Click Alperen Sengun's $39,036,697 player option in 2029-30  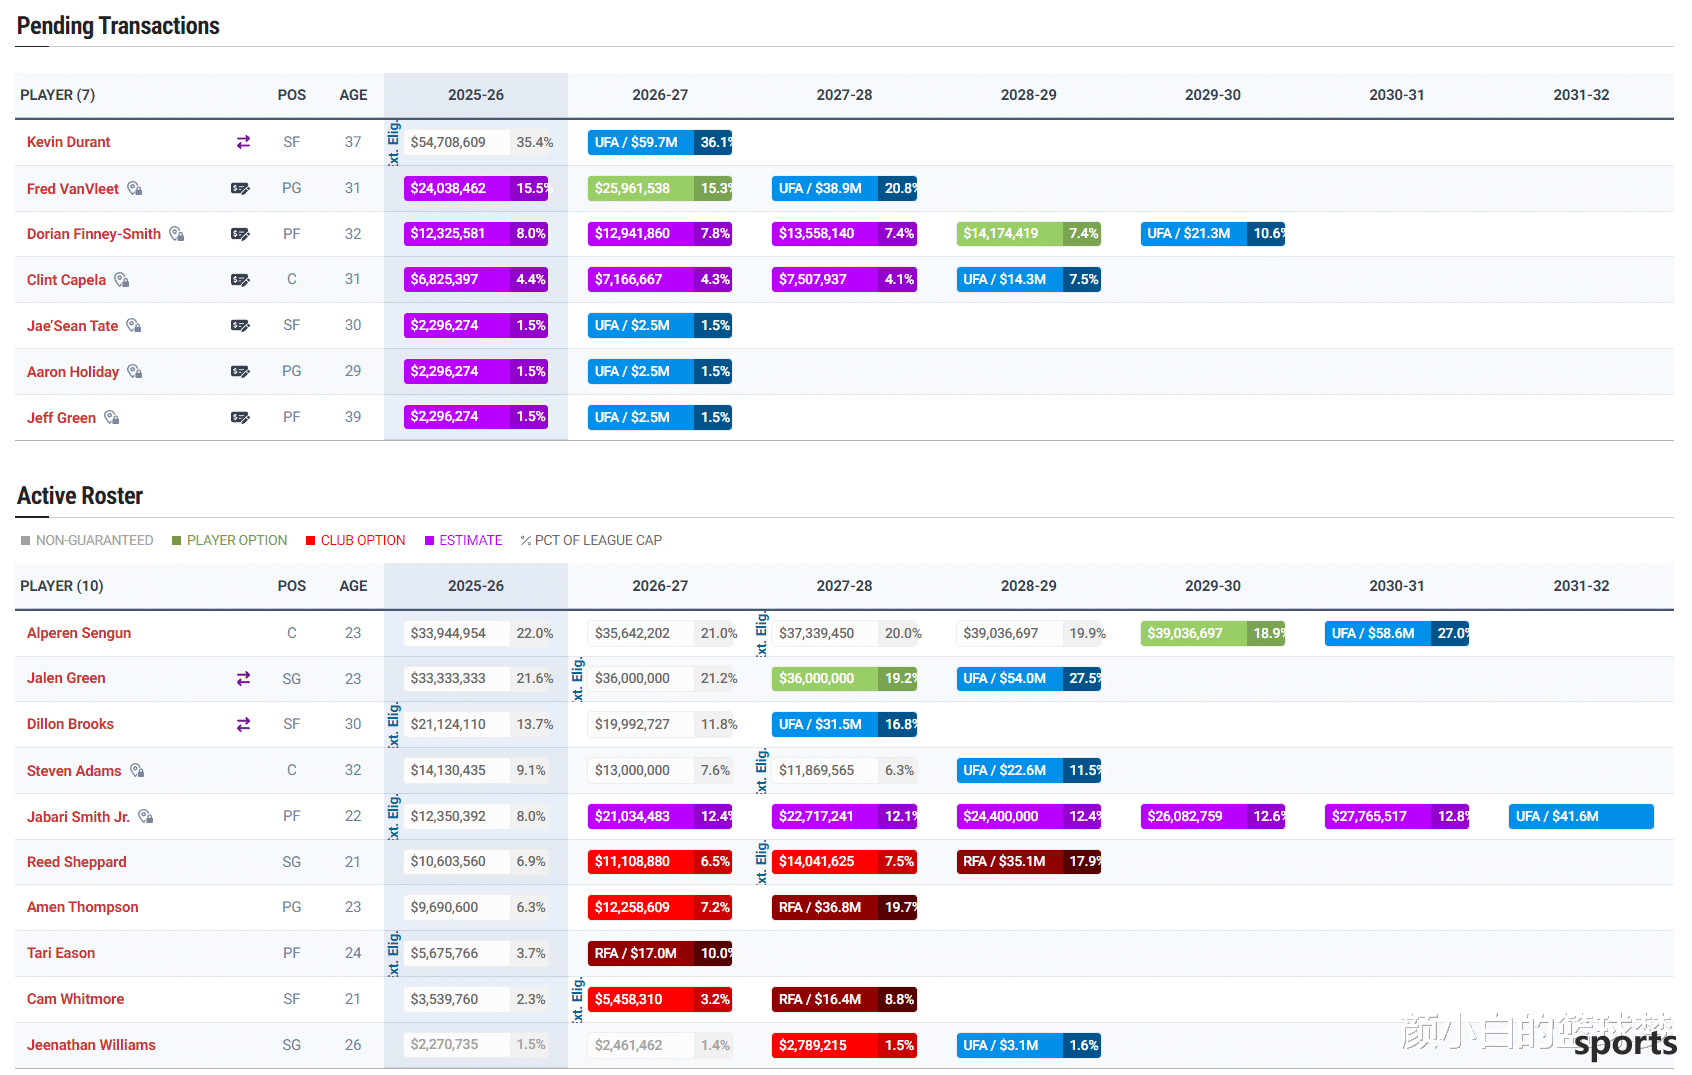click(x=1213, y=633)
